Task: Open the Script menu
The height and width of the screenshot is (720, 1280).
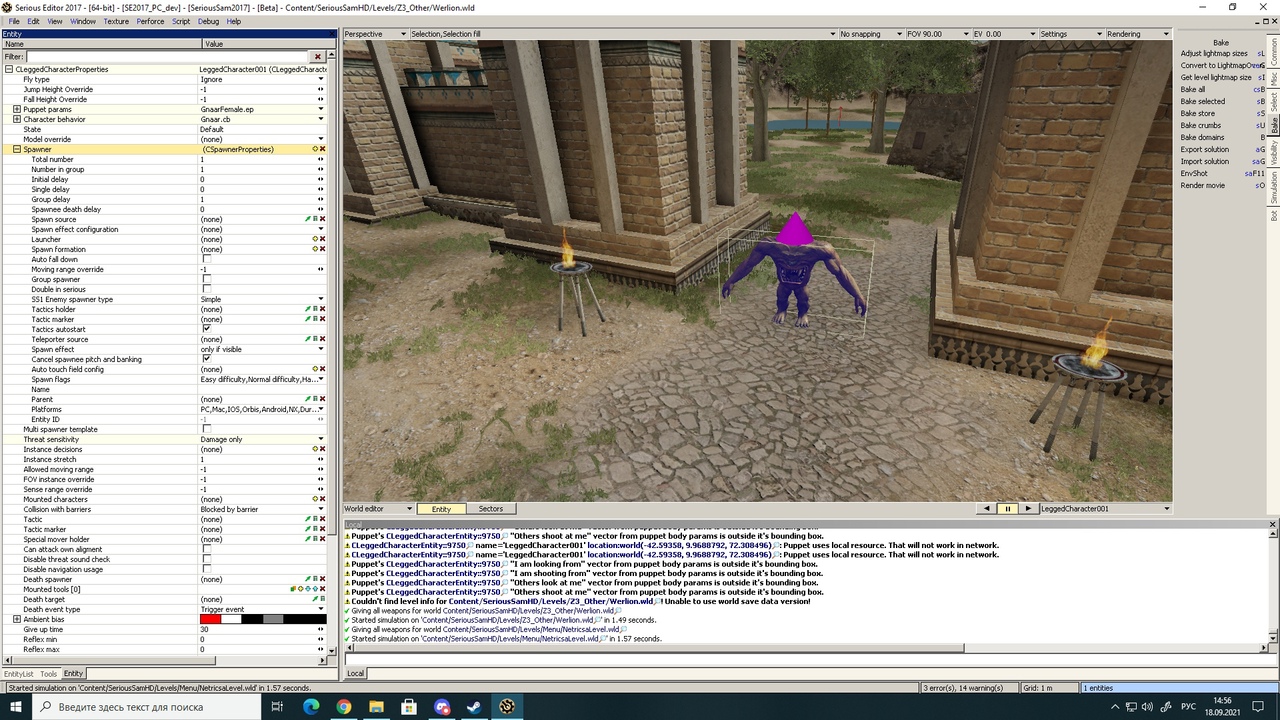Action: pos(181,21)
